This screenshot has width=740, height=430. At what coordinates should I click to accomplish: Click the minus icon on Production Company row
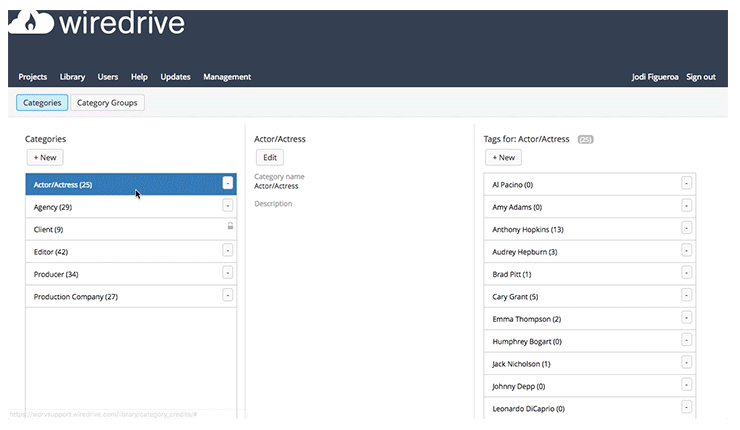(x=227, y=295)
